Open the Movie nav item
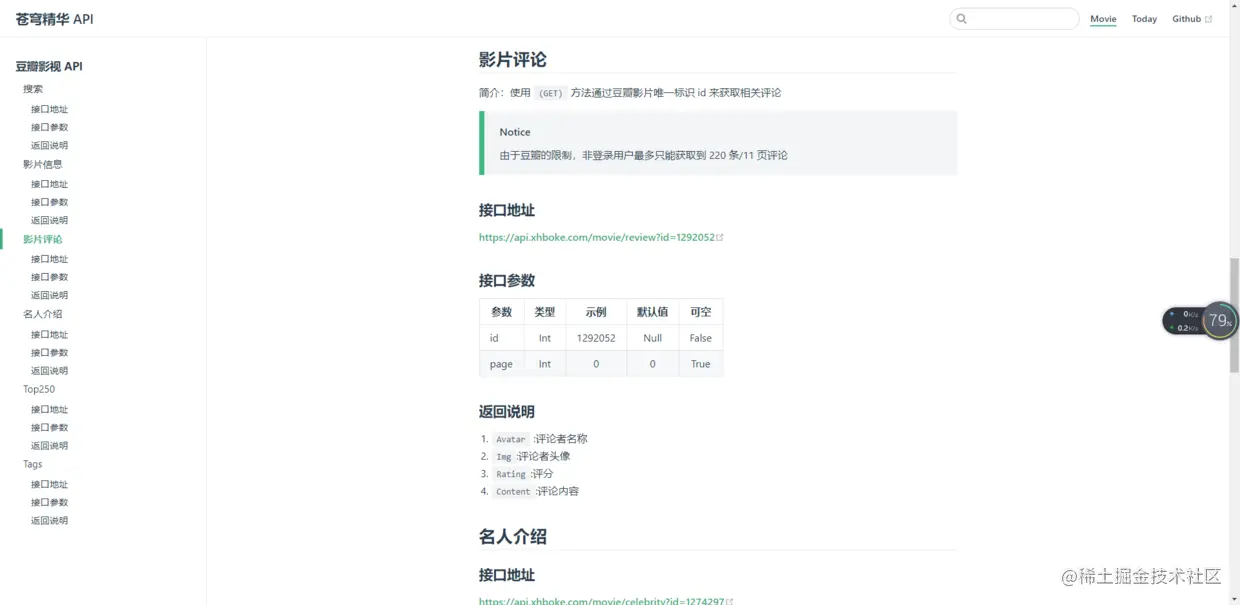 click(1103, 19)
